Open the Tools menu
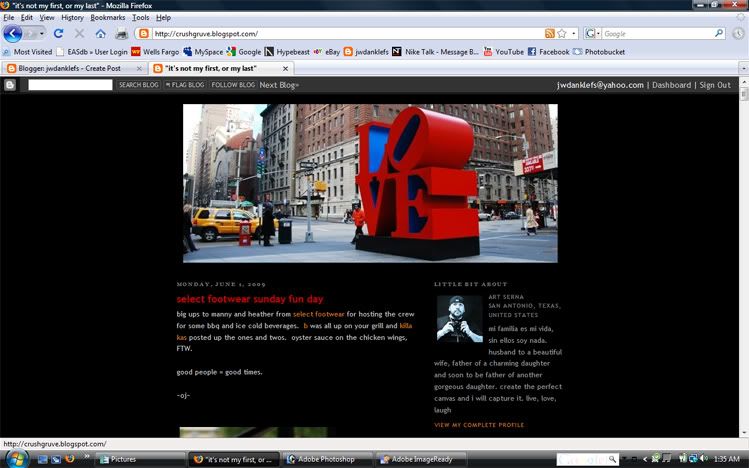This screenshot has height=468, width=749. (140, 17)
